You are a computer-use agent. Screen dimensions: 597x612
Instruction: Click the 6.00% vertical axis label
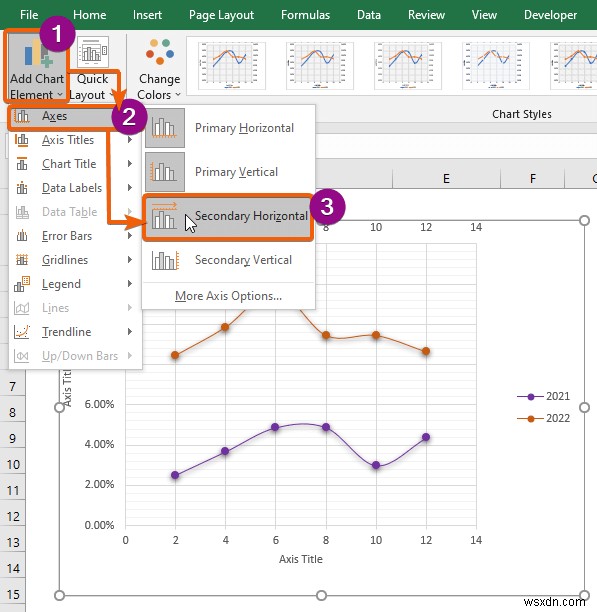tap(99, 404)
